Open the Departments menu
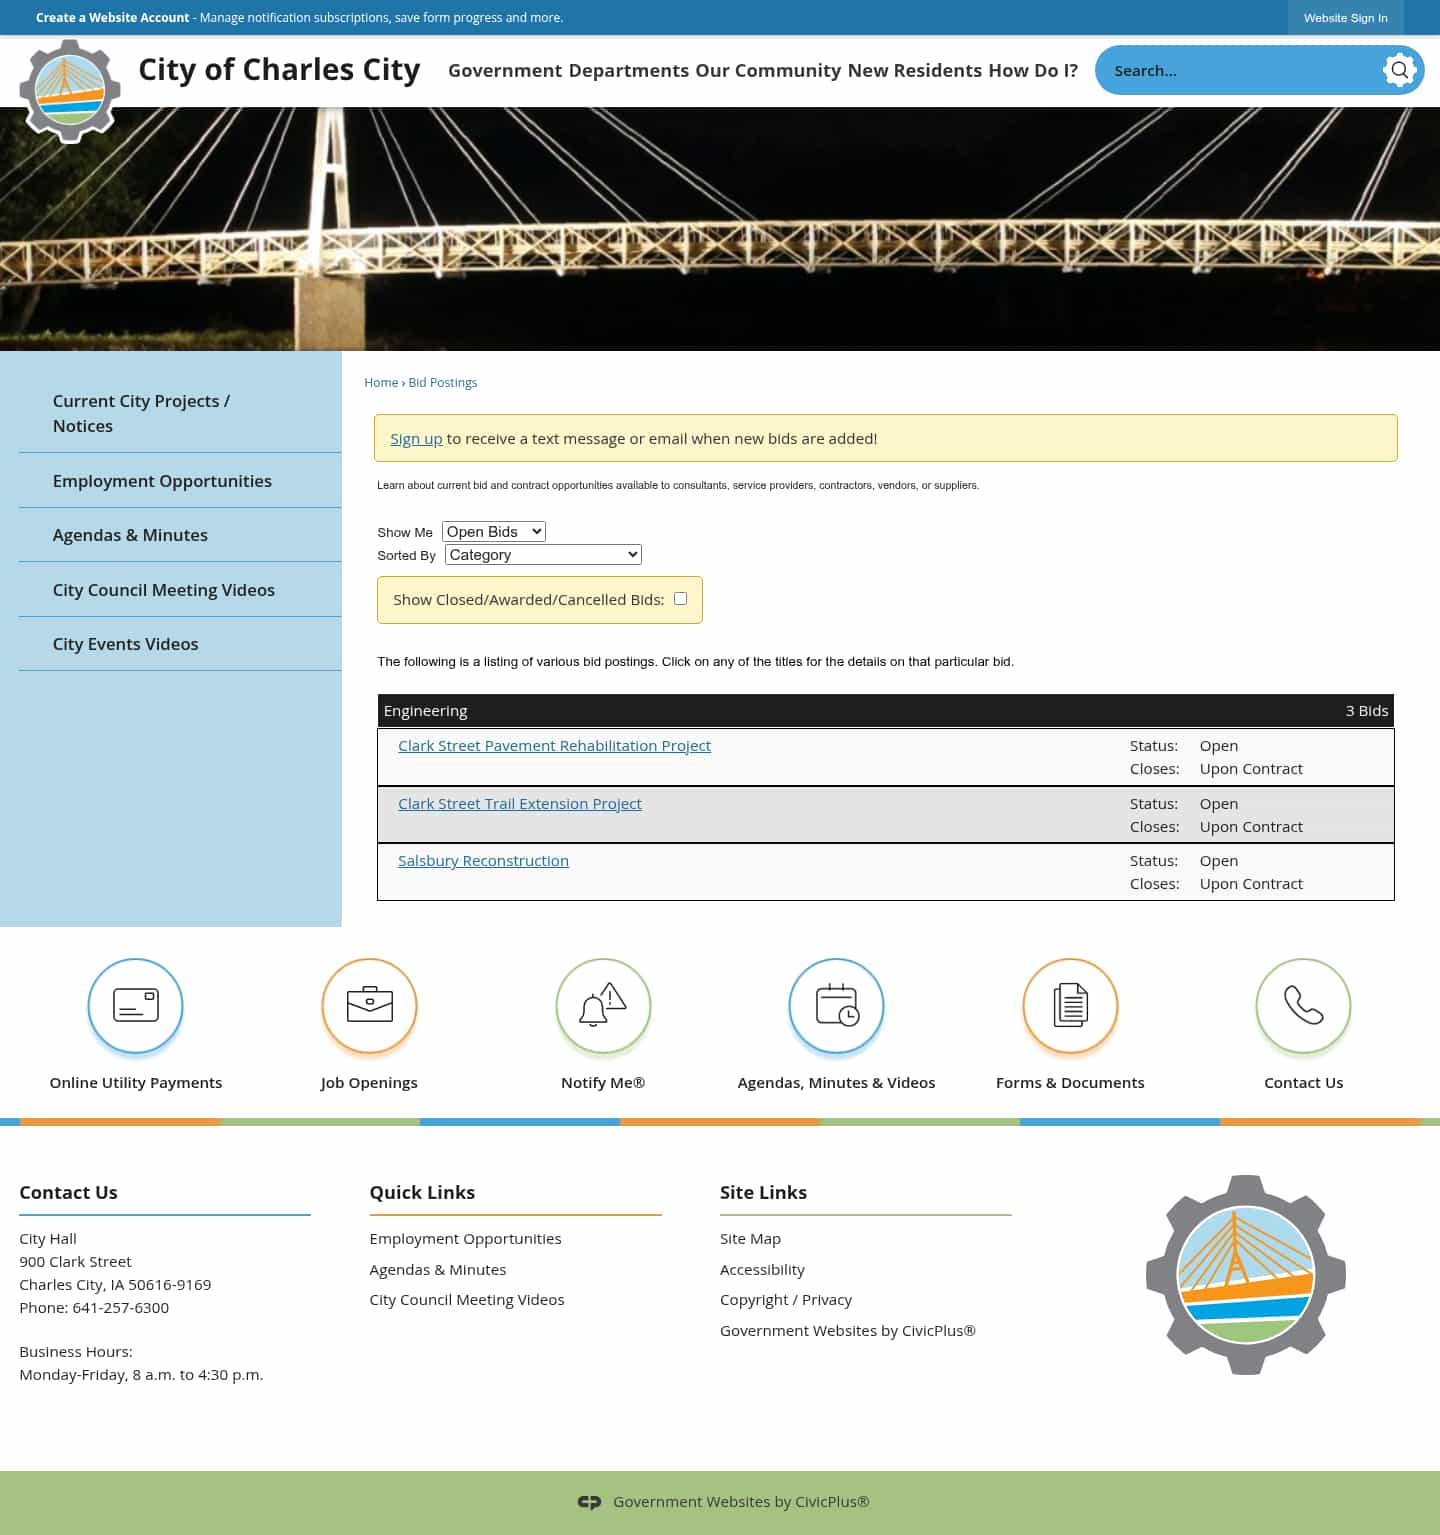This screenshot has height=1535, width=1440. pos(629,70)
